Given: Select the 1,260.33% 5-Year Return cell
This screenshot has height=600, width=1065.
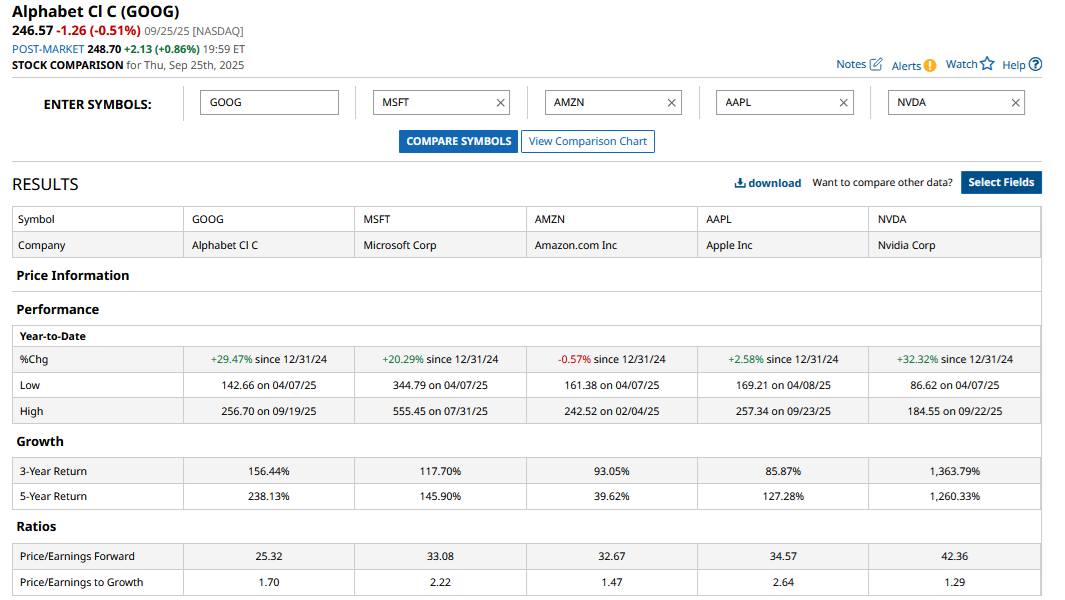Looking at the screenshot, I should [x=955, y=496].
